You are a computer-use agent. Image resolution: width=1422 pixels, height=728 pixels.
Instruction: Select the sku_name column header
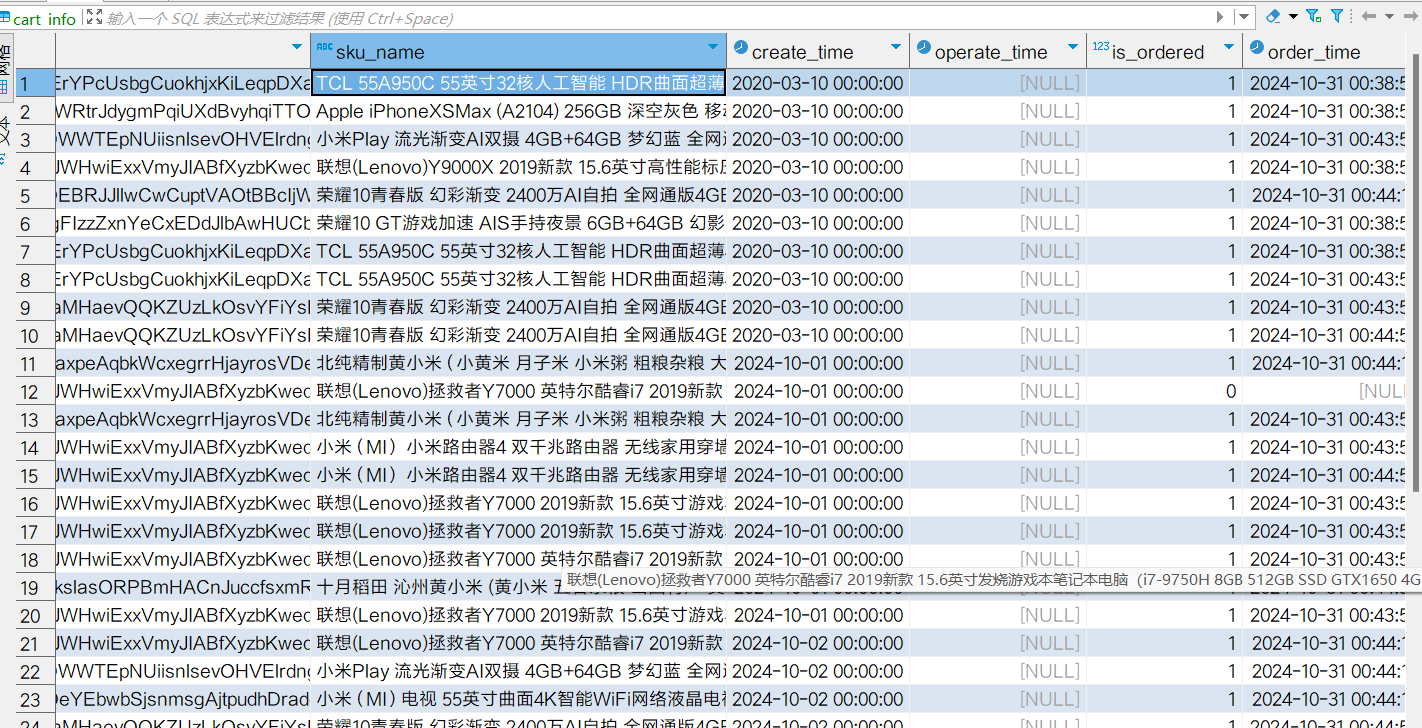(518, 51)
